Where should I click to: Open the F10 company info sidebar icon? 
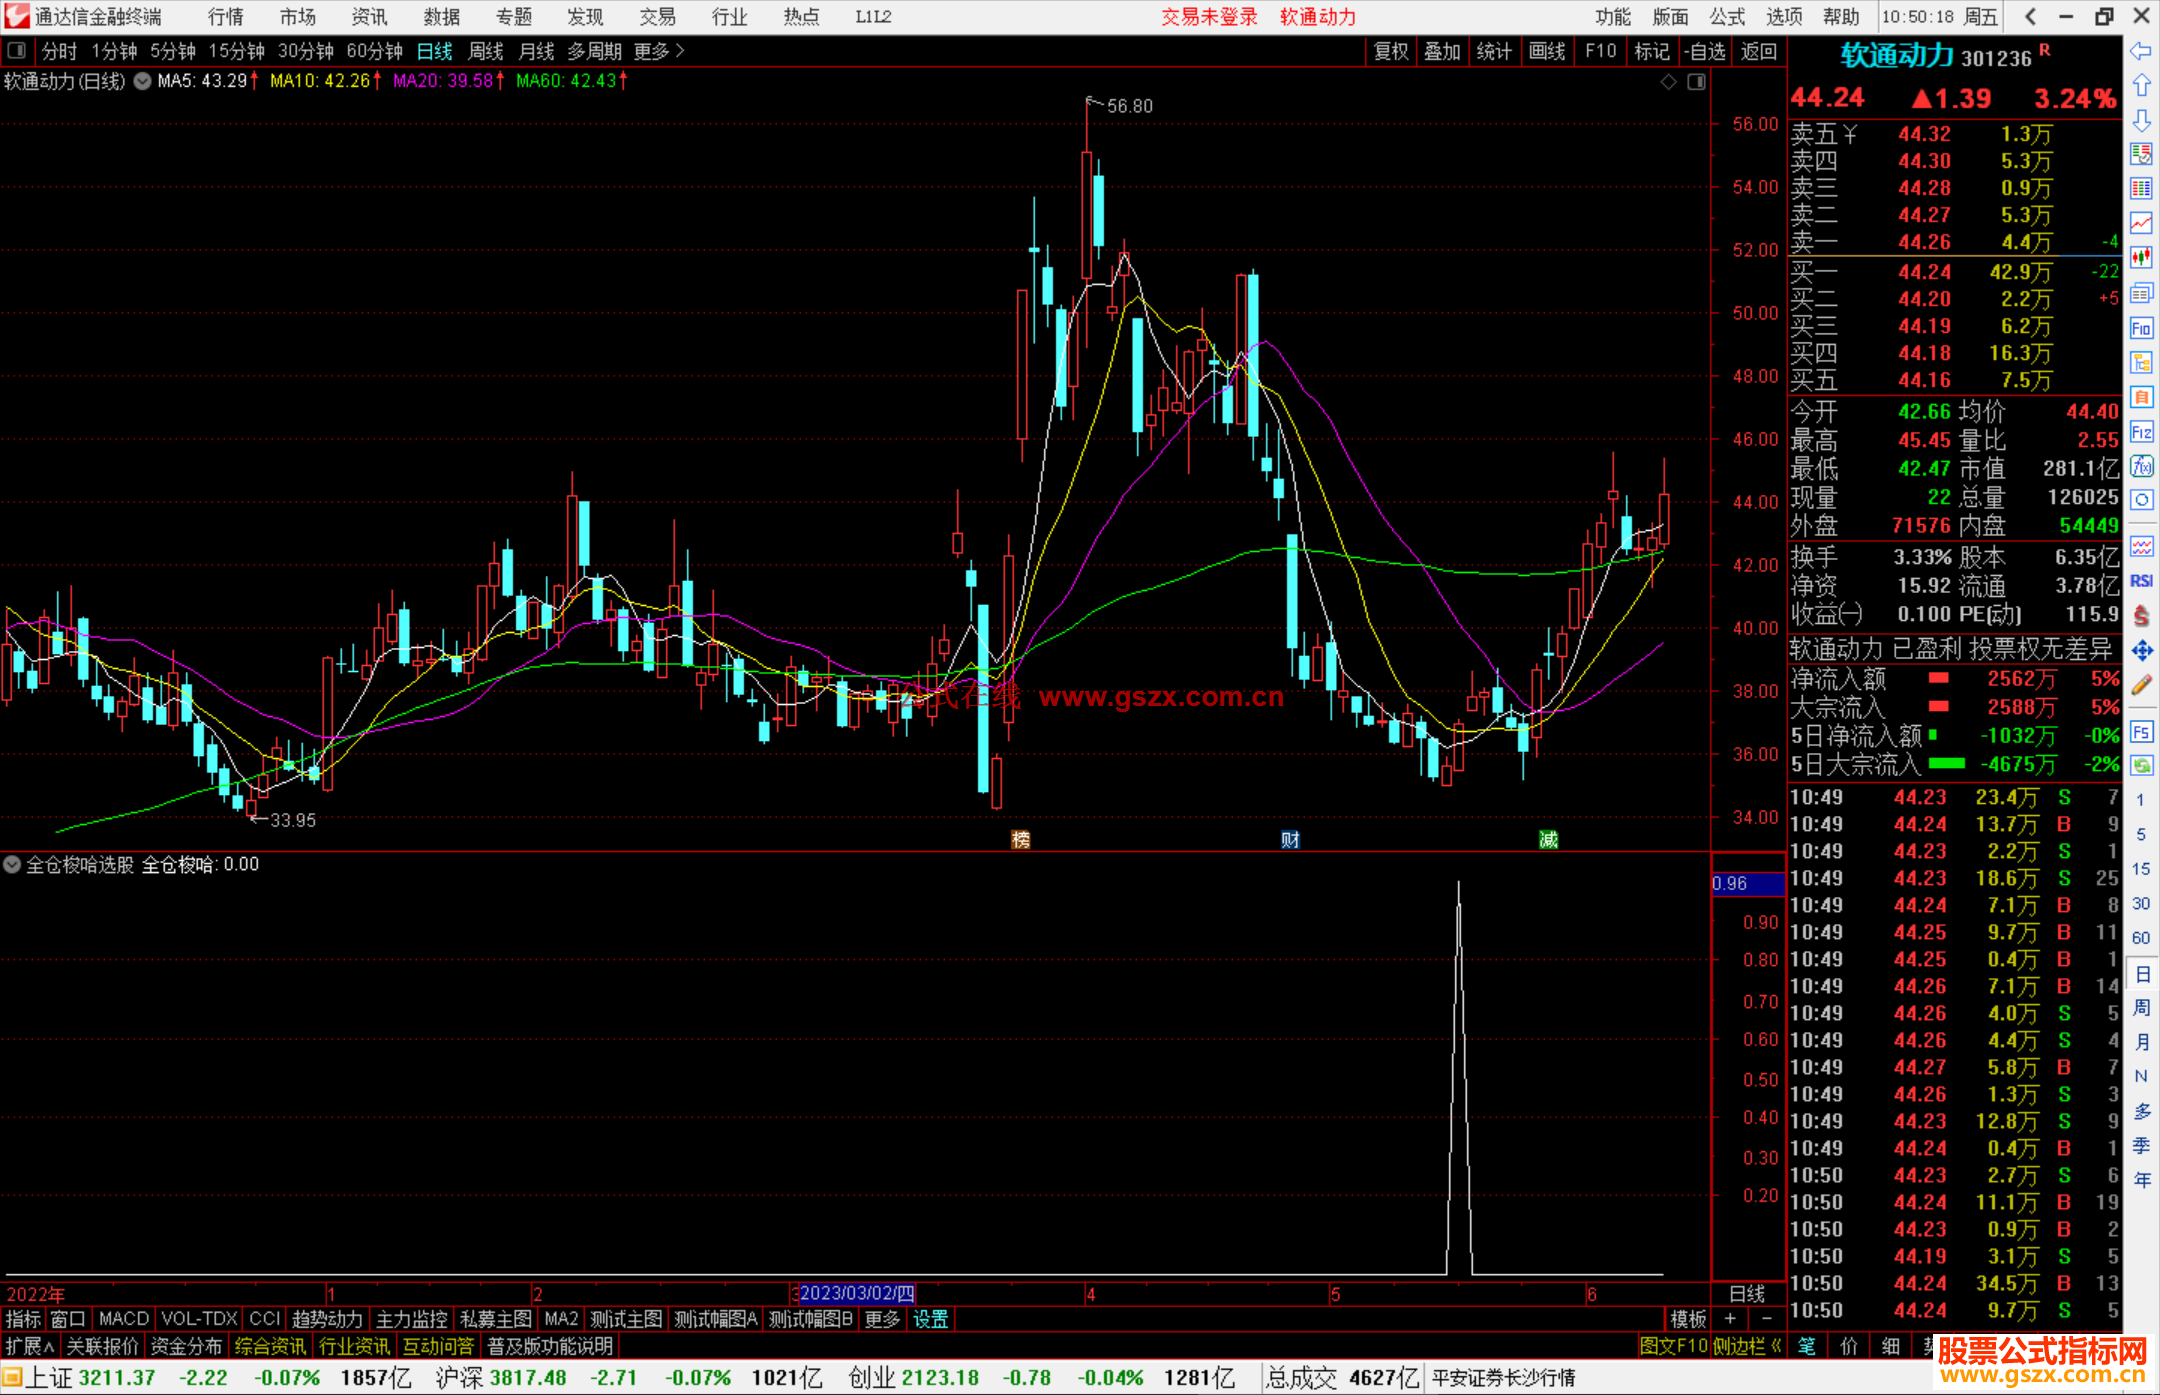(2141, 328)
